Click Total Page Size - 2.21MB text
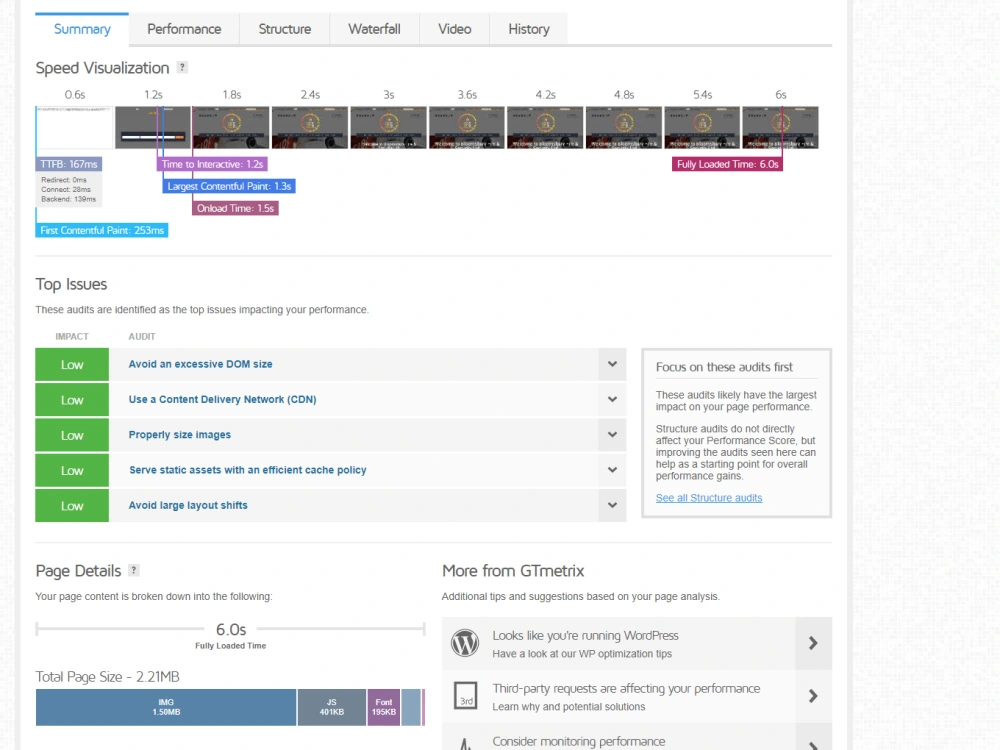Screen dimensions: 1000x750 [x=108, y=677]
